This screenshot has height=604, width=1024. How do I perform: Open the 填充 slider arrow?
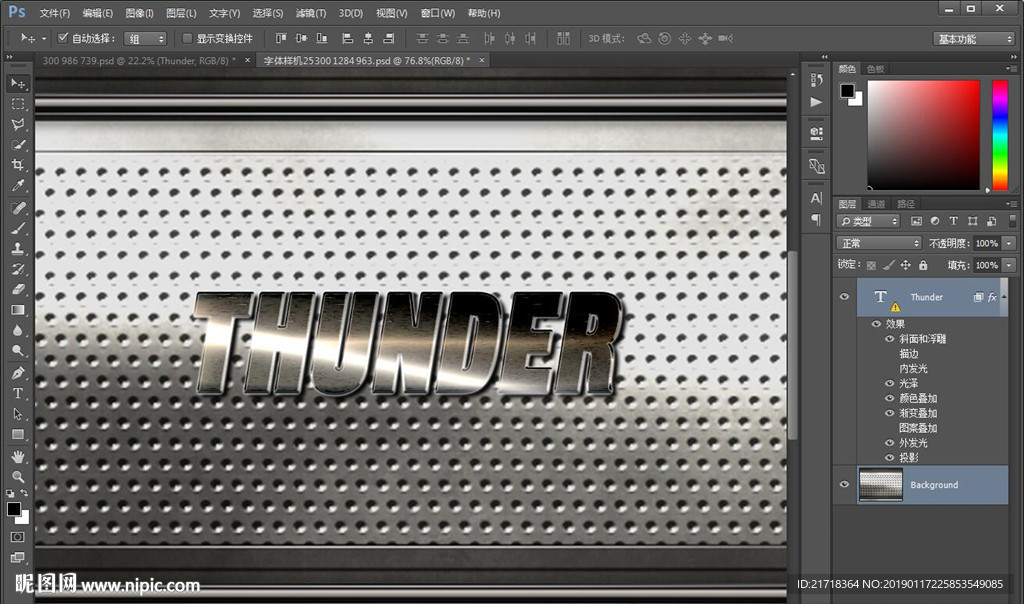tap(1010, 265)
